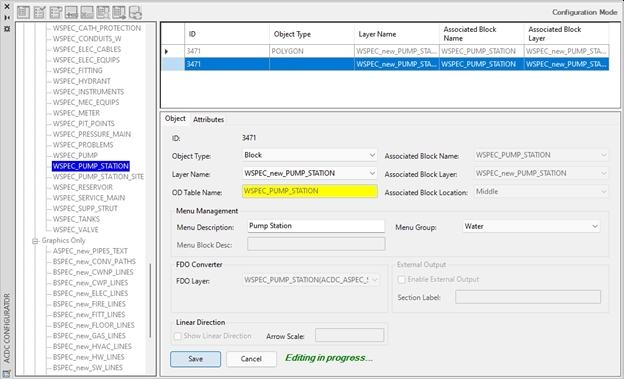
Task: Click the delete row (X) toolbar icon
Action: (87, 12)
